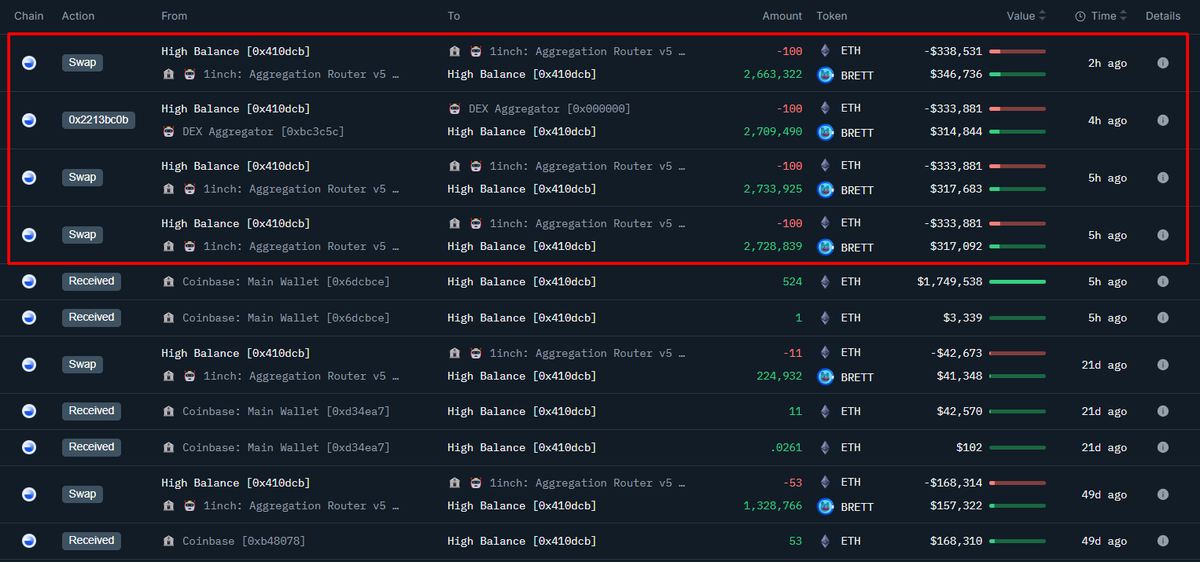Click 2h ago time cell
The image size is (1200, 562).
[1107, 63]
